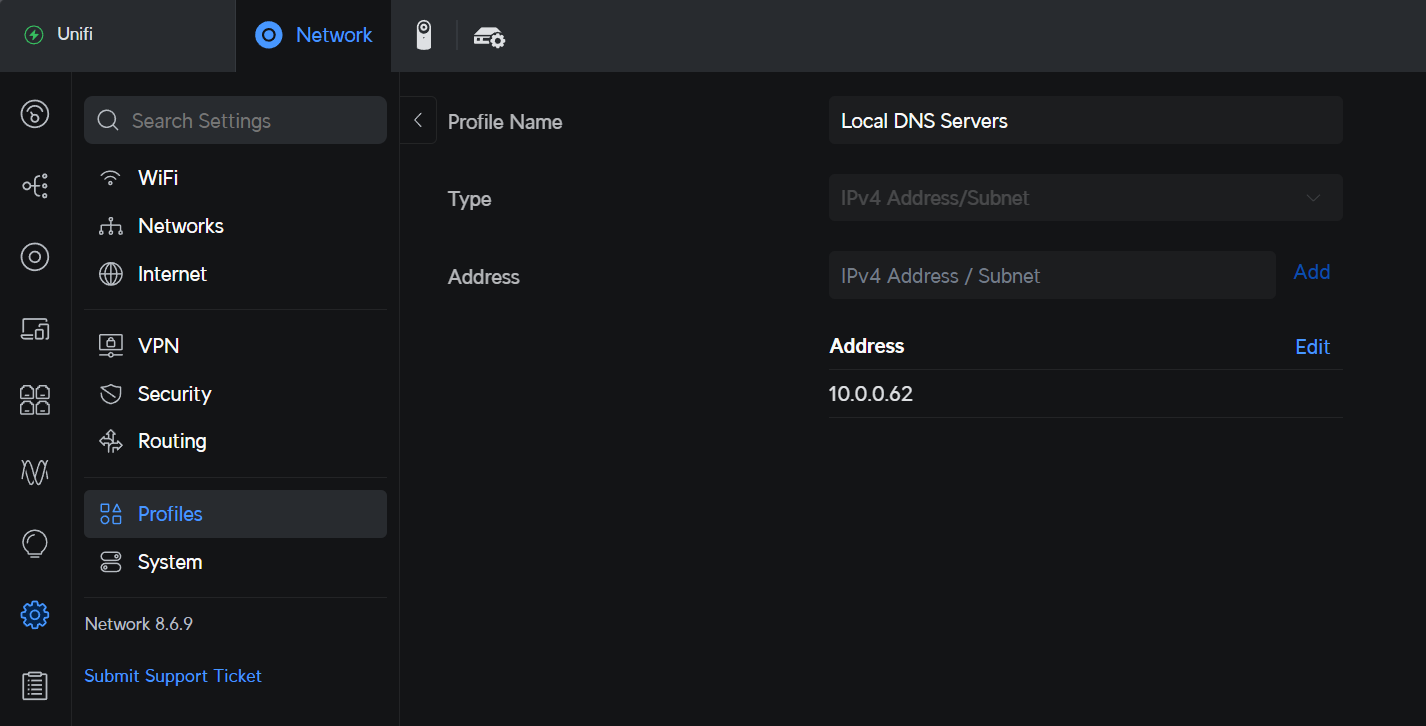Click the Add address link

coord(1311,272)
